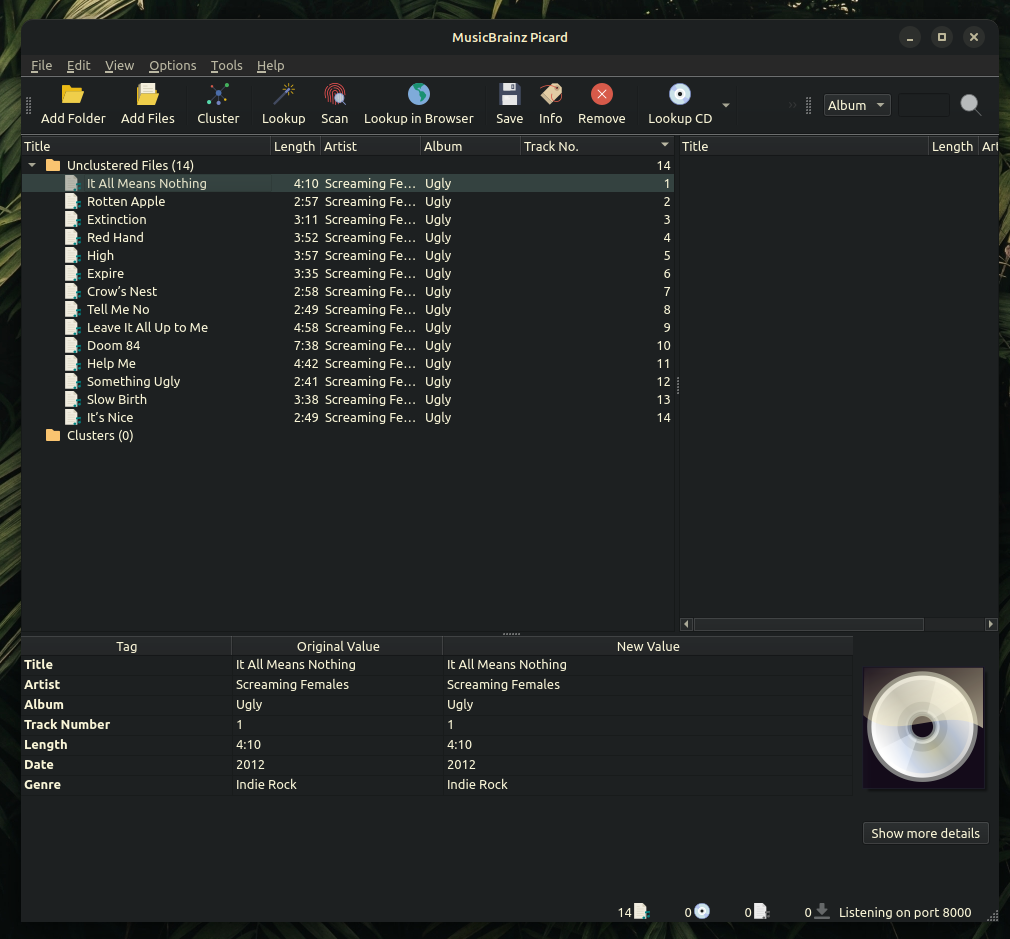Click the file icon next to Expire
1010x939 pixels.
(73, 274)
